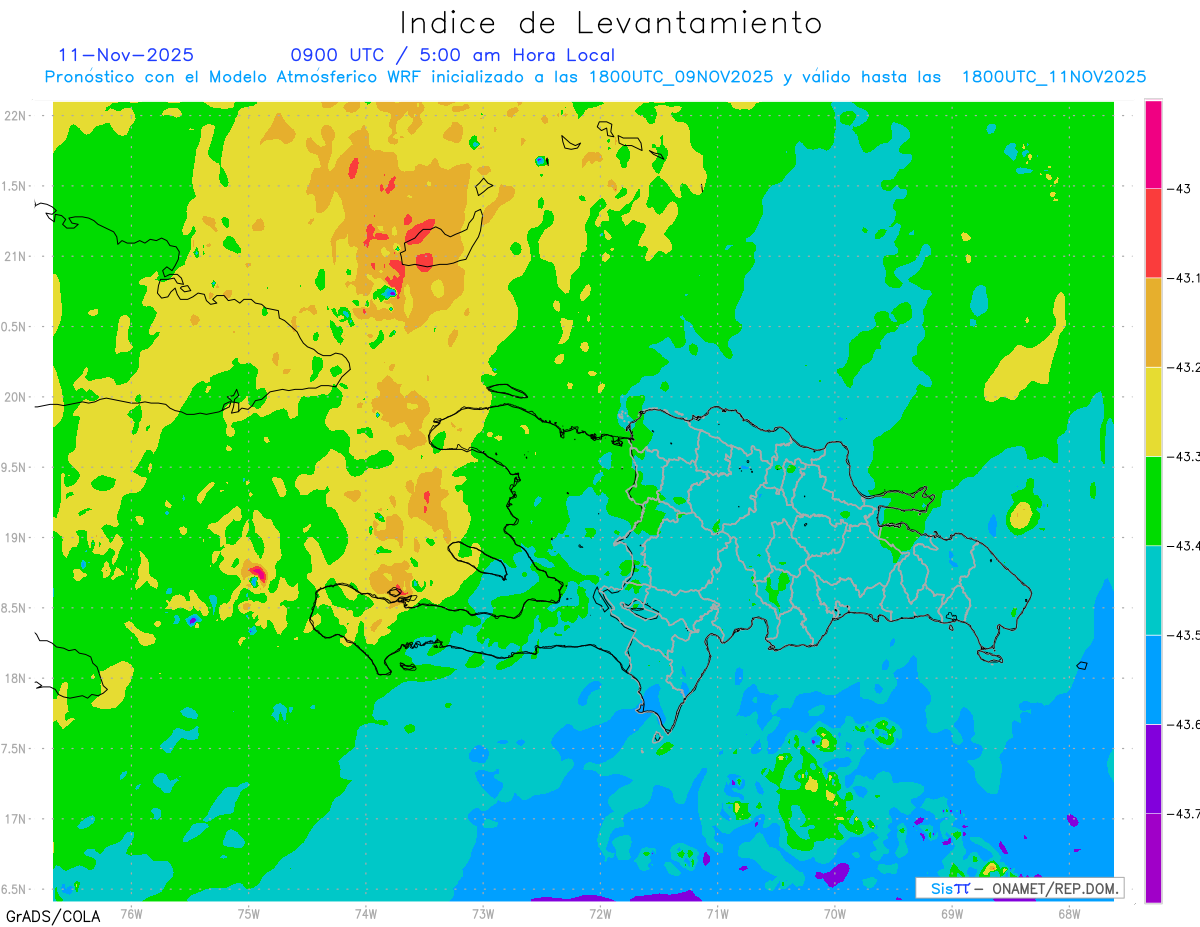The width and height of the screenshot is (1200, 927).
Task: Click the '-43.5' colorbar value
Action: 1183,635
